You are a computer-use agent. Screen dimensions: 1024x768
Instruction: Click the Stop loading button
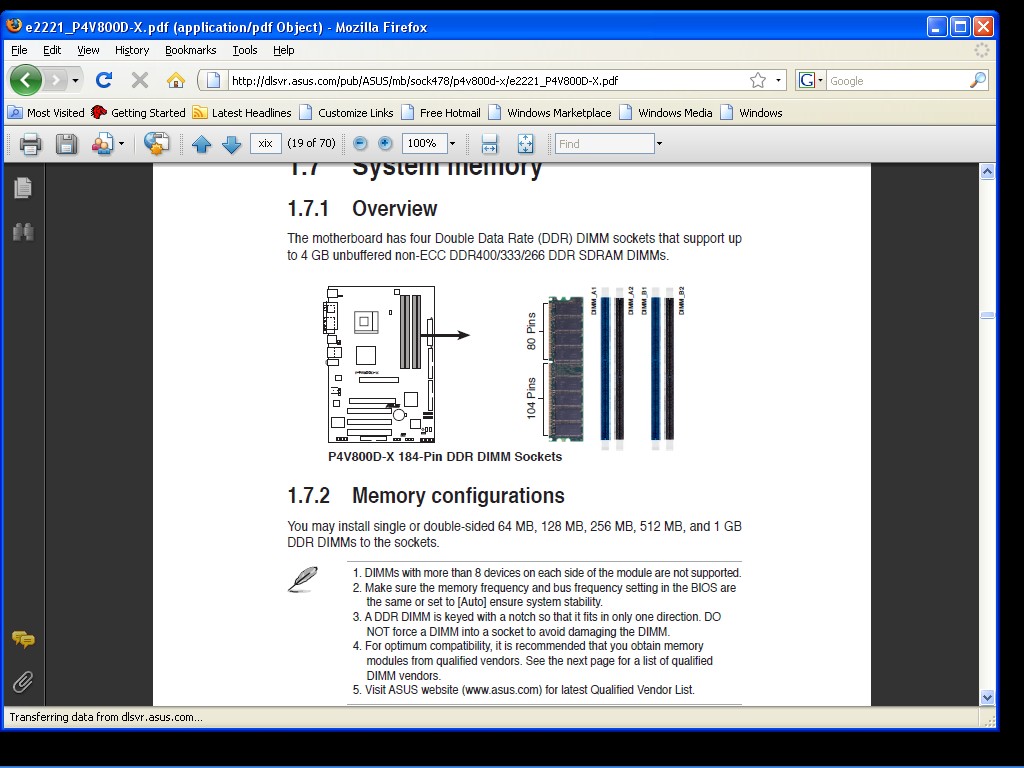click(140, 80)
